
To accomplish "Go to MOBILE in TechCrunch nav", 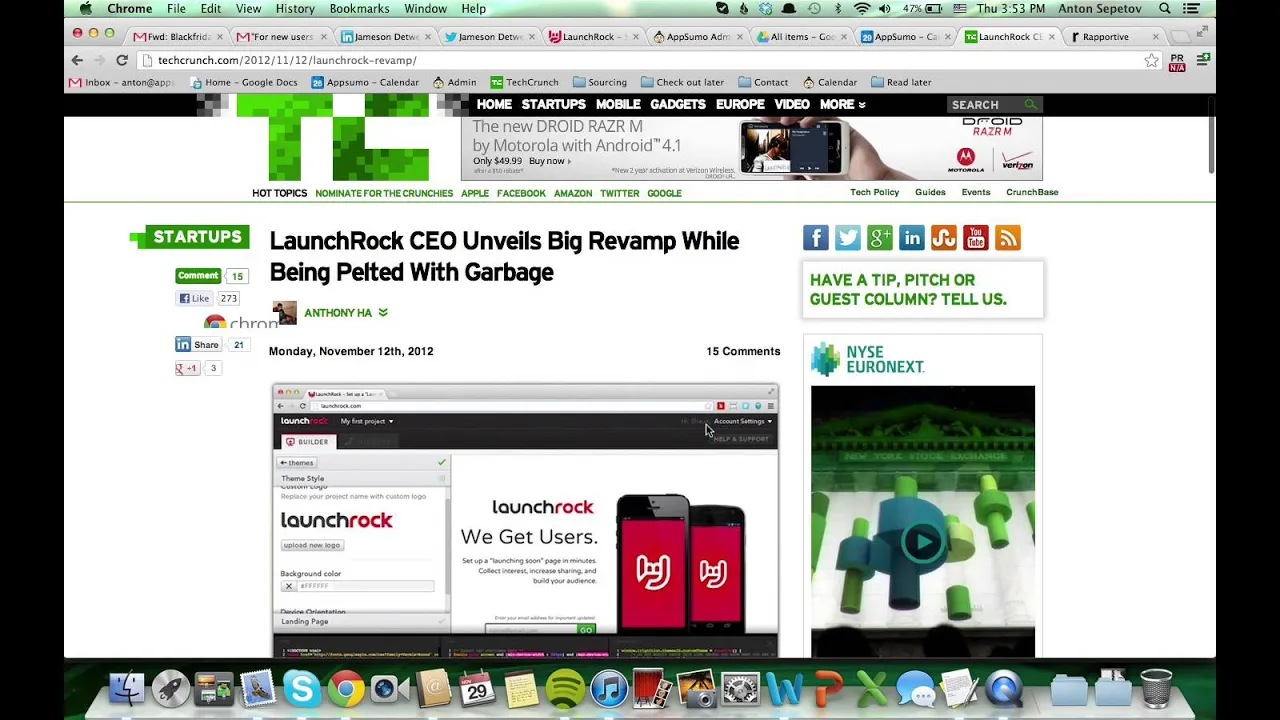I will (618, 104).
